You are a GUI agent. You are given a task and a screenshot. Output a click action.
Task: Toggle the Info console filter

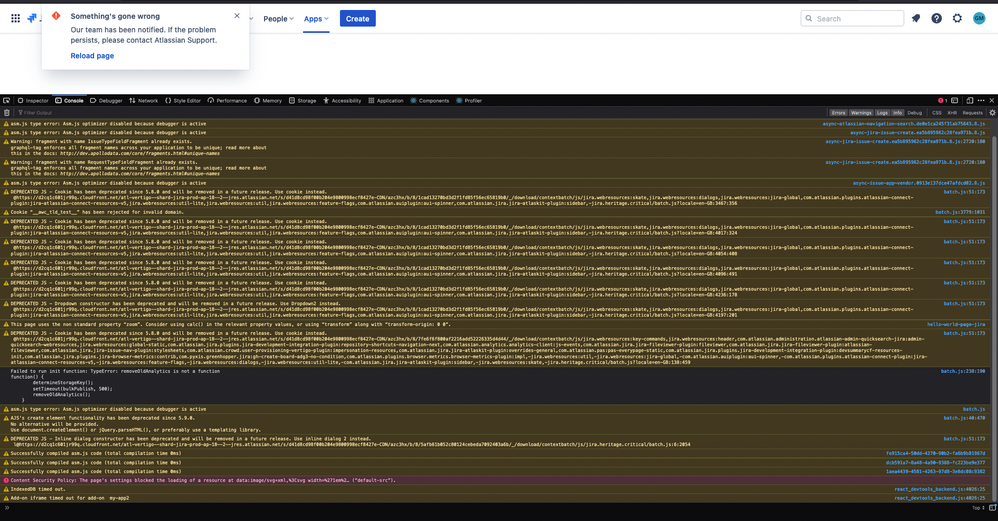897,113
